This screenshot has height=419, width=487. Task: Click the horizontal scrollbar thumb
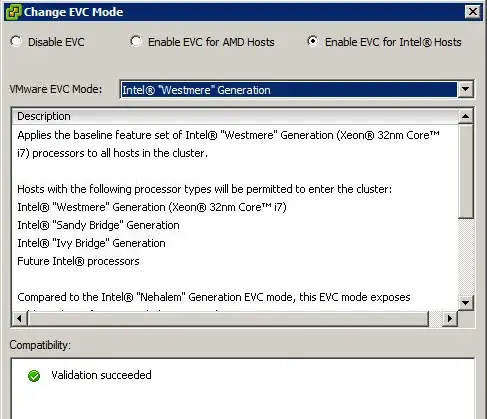(x=228, y=319)
